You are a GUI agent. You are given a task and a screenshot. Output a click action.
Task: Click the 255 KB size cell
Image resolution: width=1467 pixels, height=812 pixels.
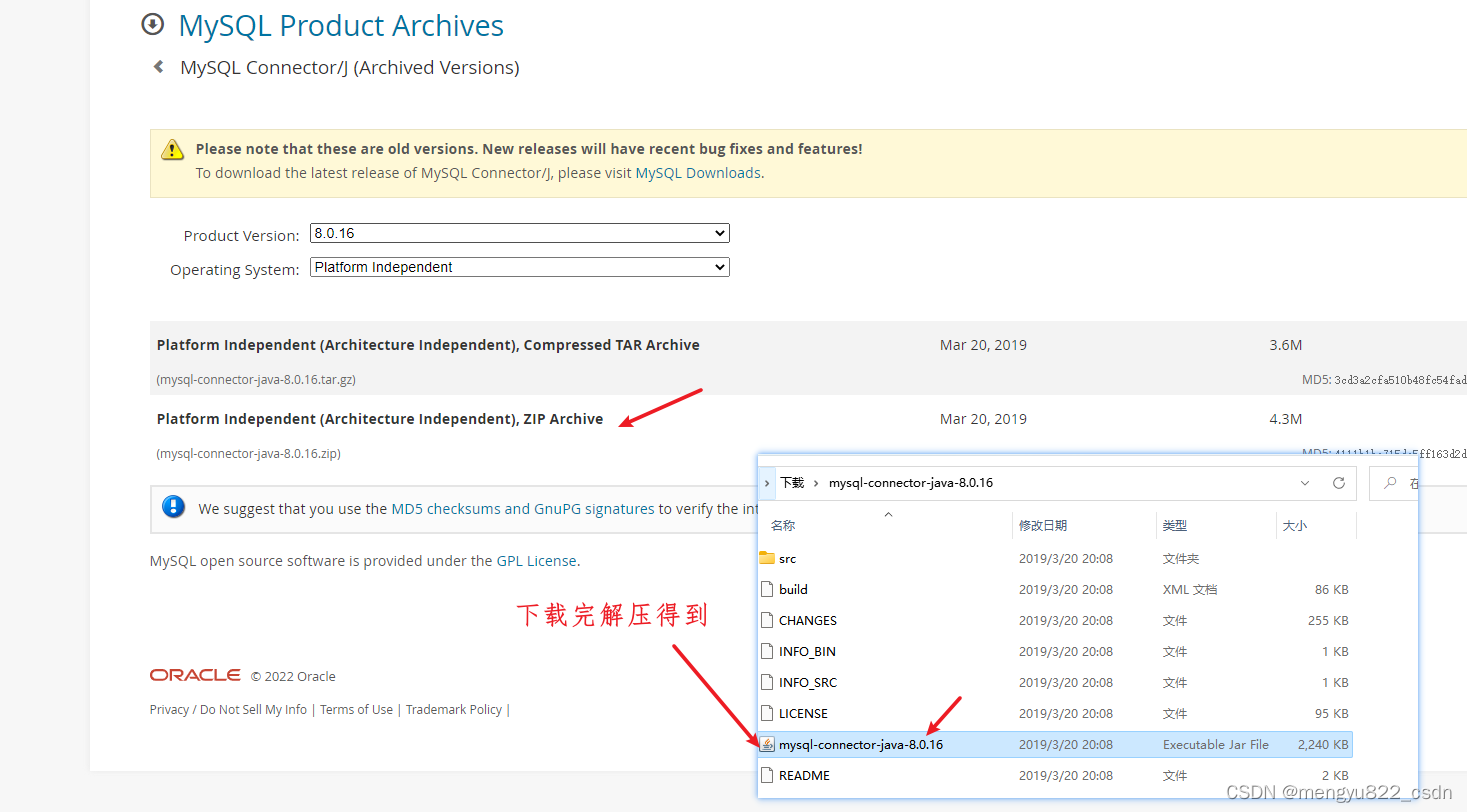tap(1328, 620)
